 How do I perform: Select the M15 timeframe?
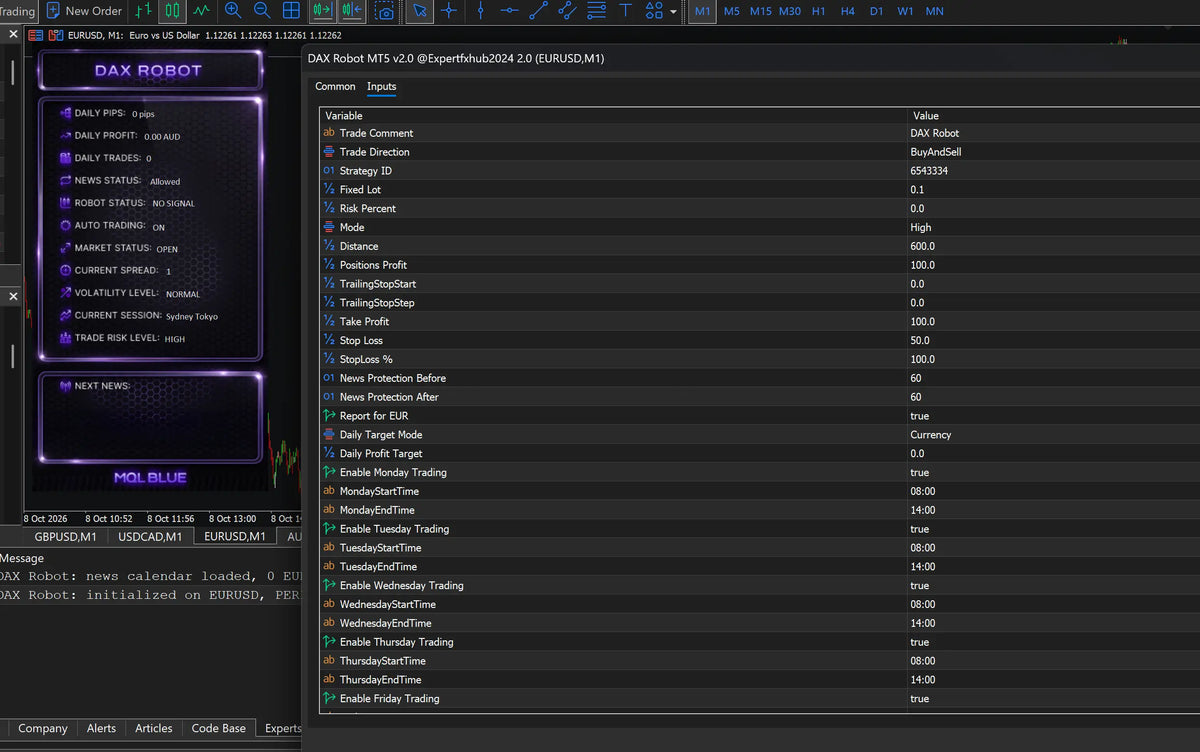coord(761,11)
